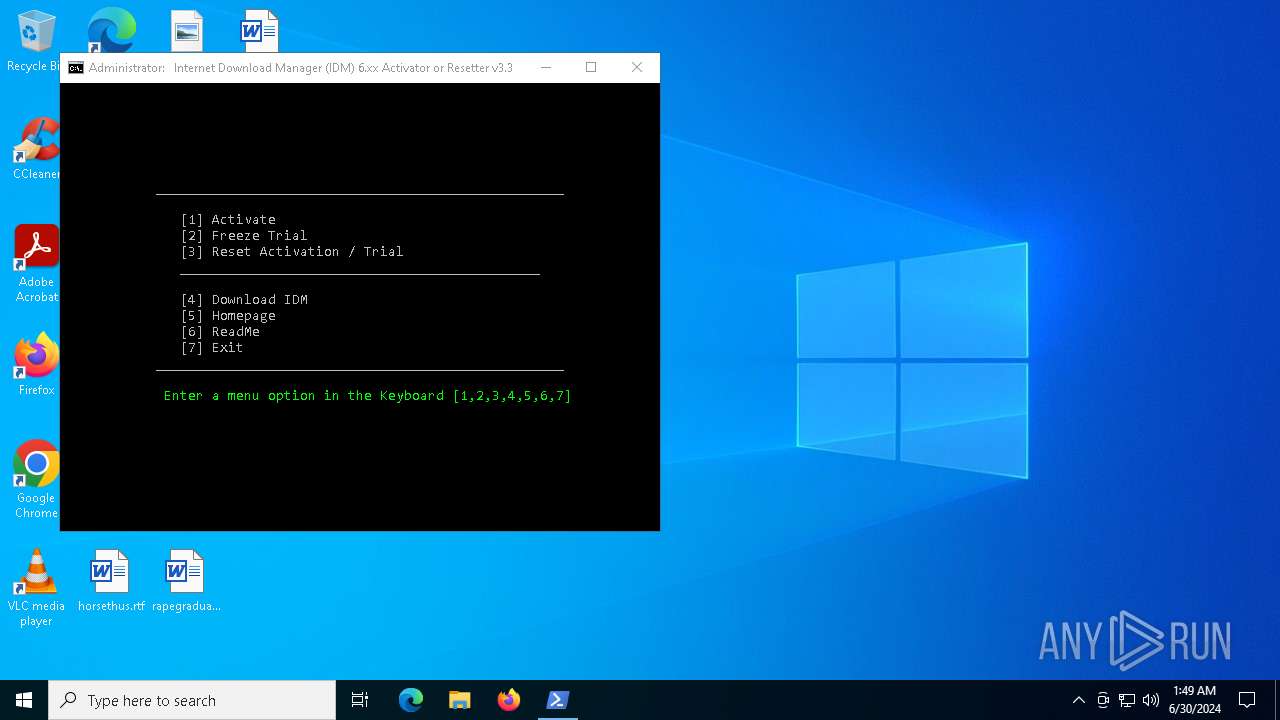
Task: Click the console window title text
Action: click(x=300, y=68)
